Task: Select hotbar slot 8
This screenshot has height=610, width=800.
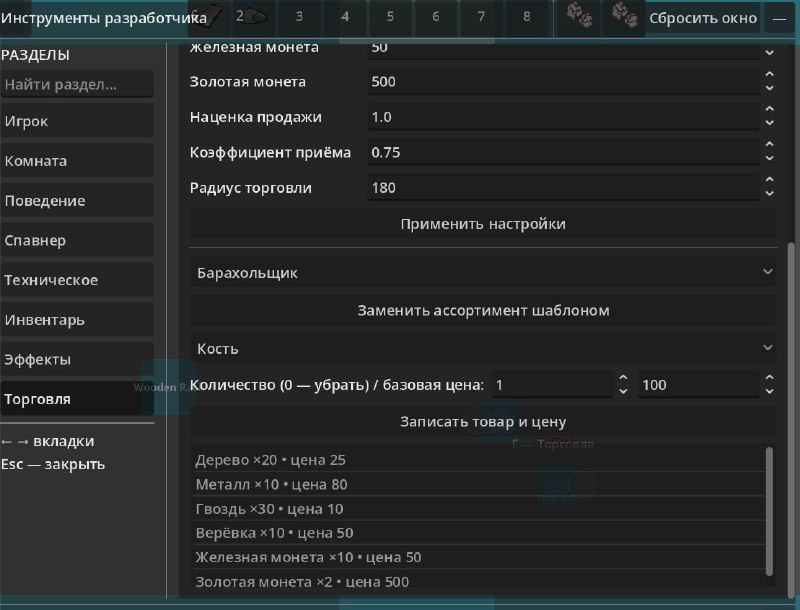Action: [x=527, y=17]
